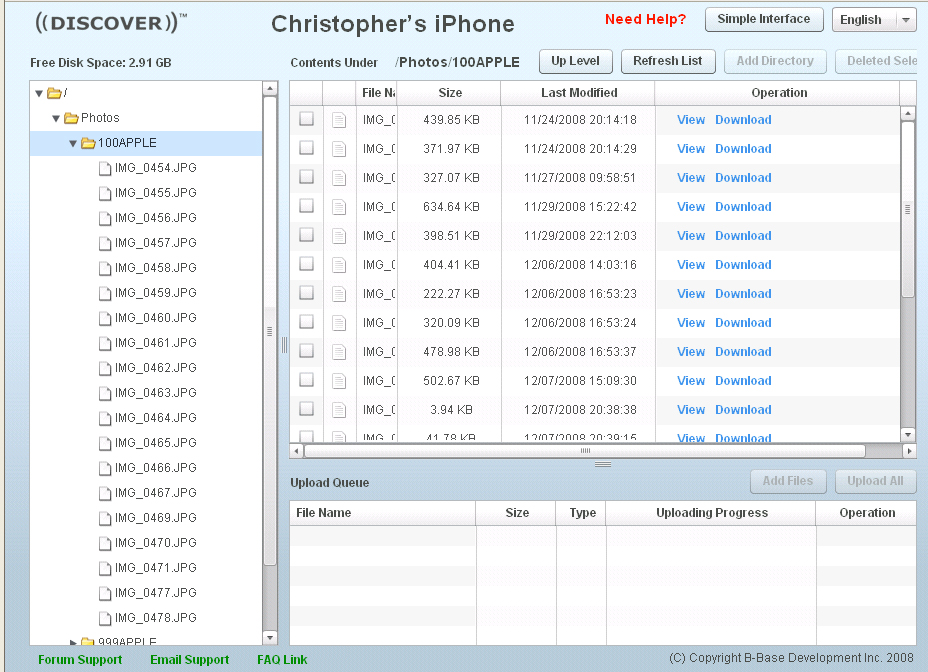Click file icon beside IMG_0464.JPG in tree
The image size is (928, 672).
(105, 419)
